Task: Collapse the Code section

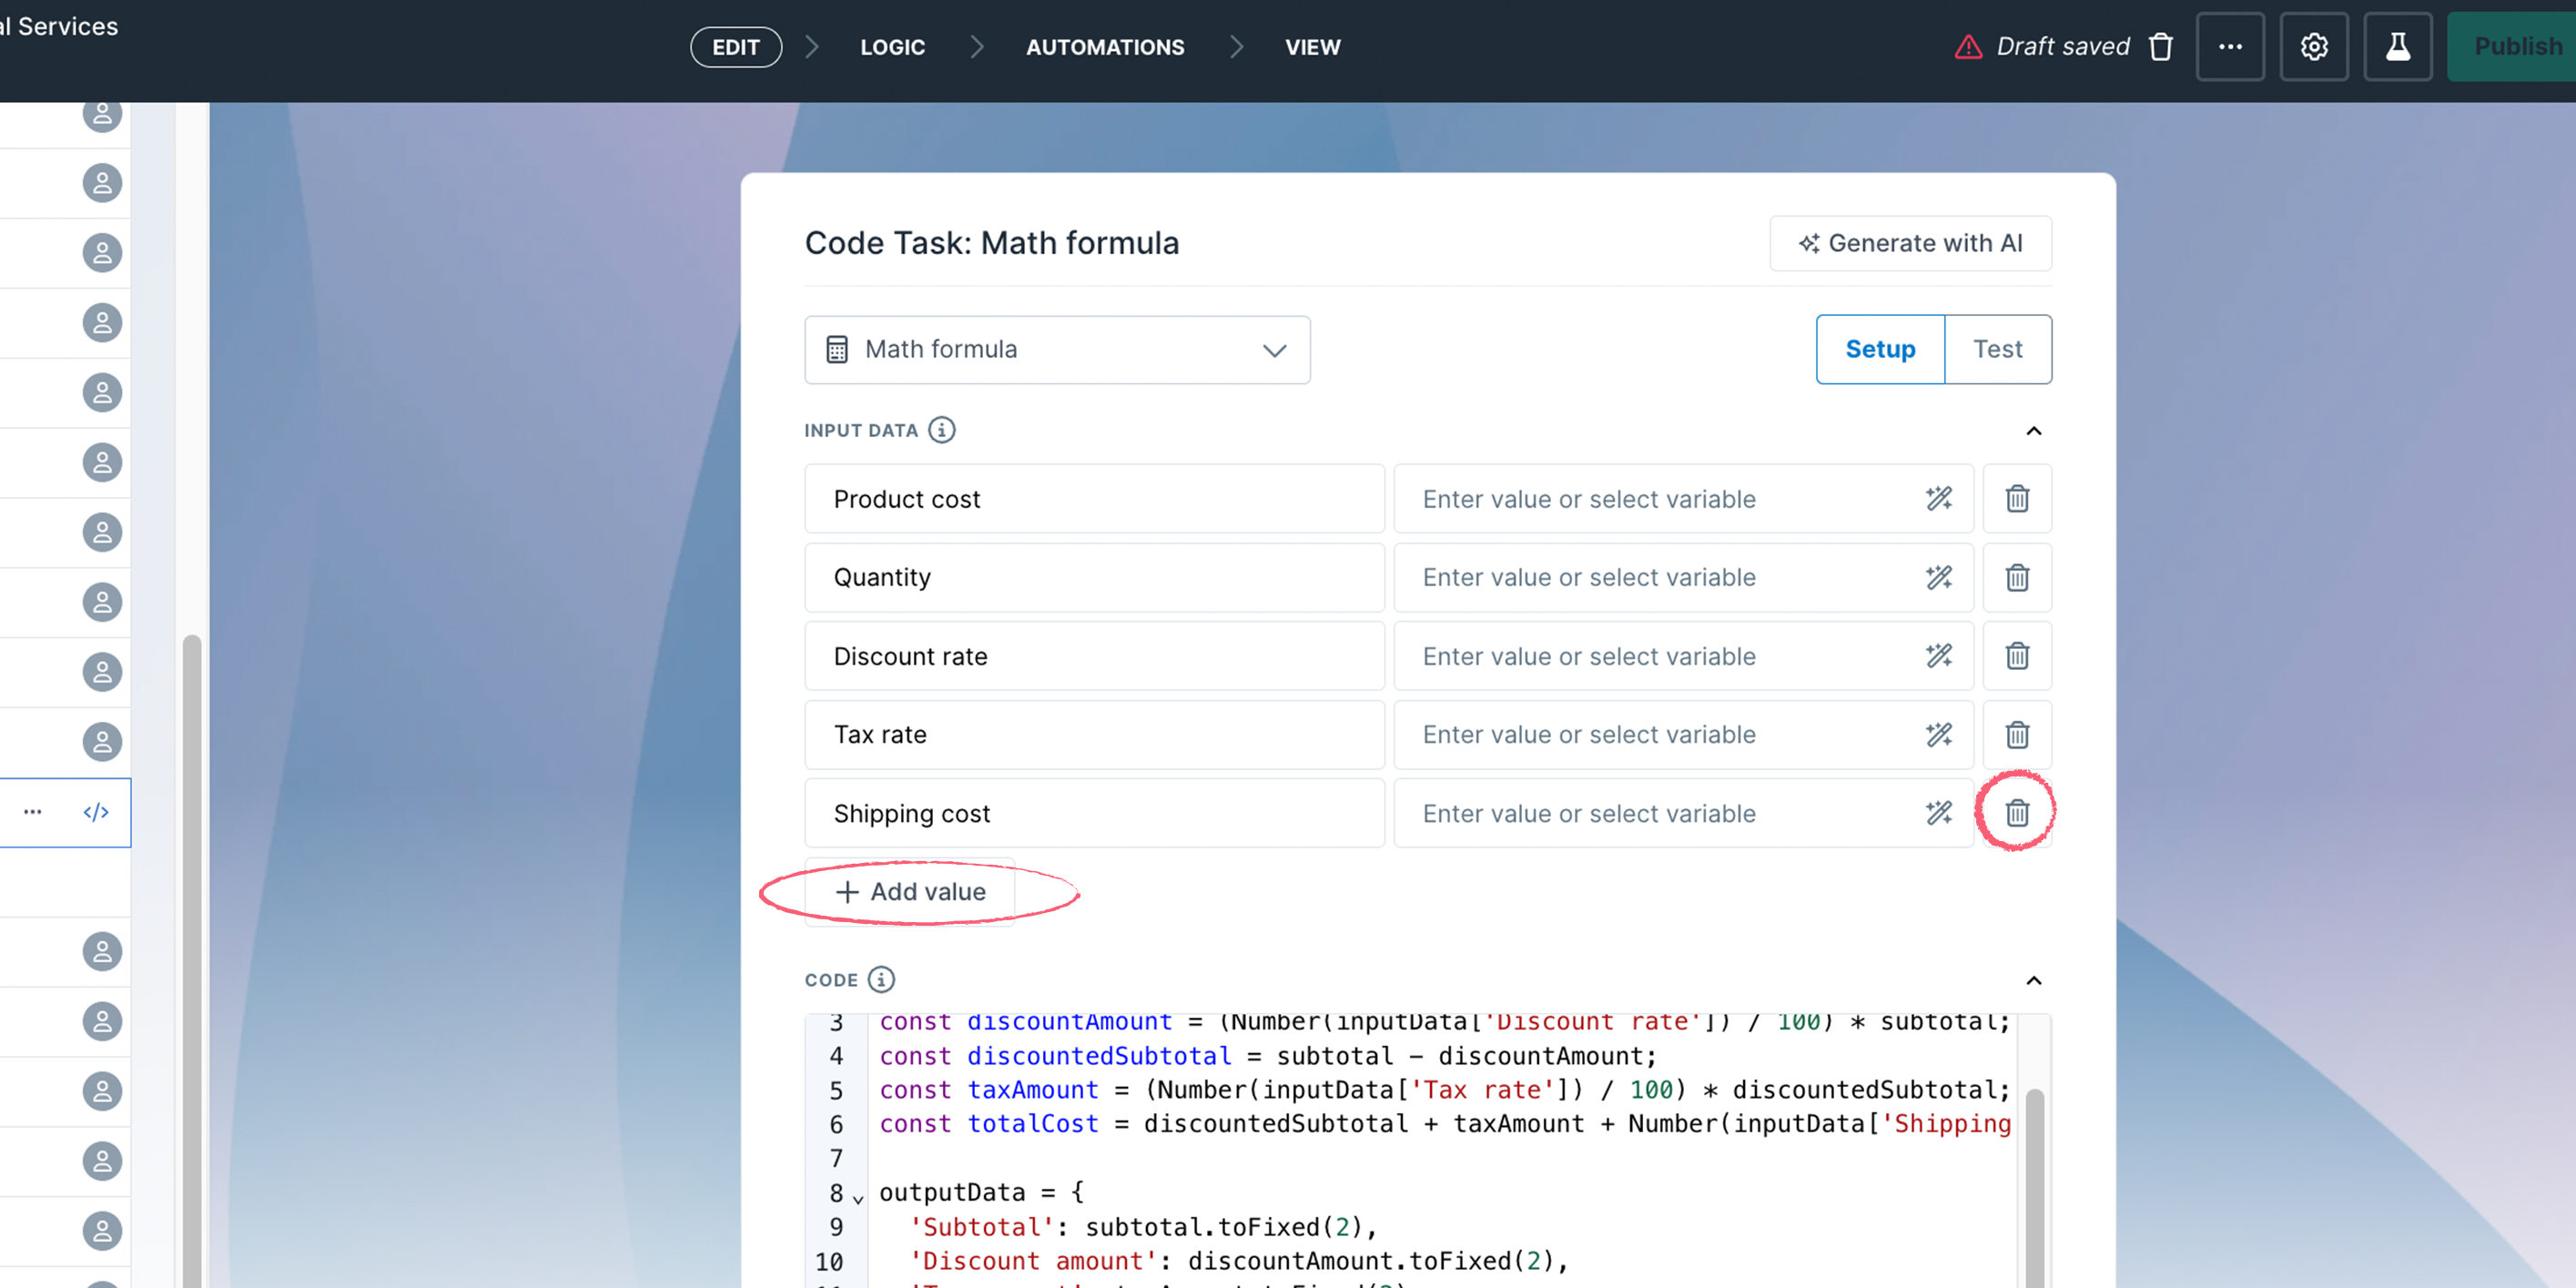Action: click(2033, 980)
